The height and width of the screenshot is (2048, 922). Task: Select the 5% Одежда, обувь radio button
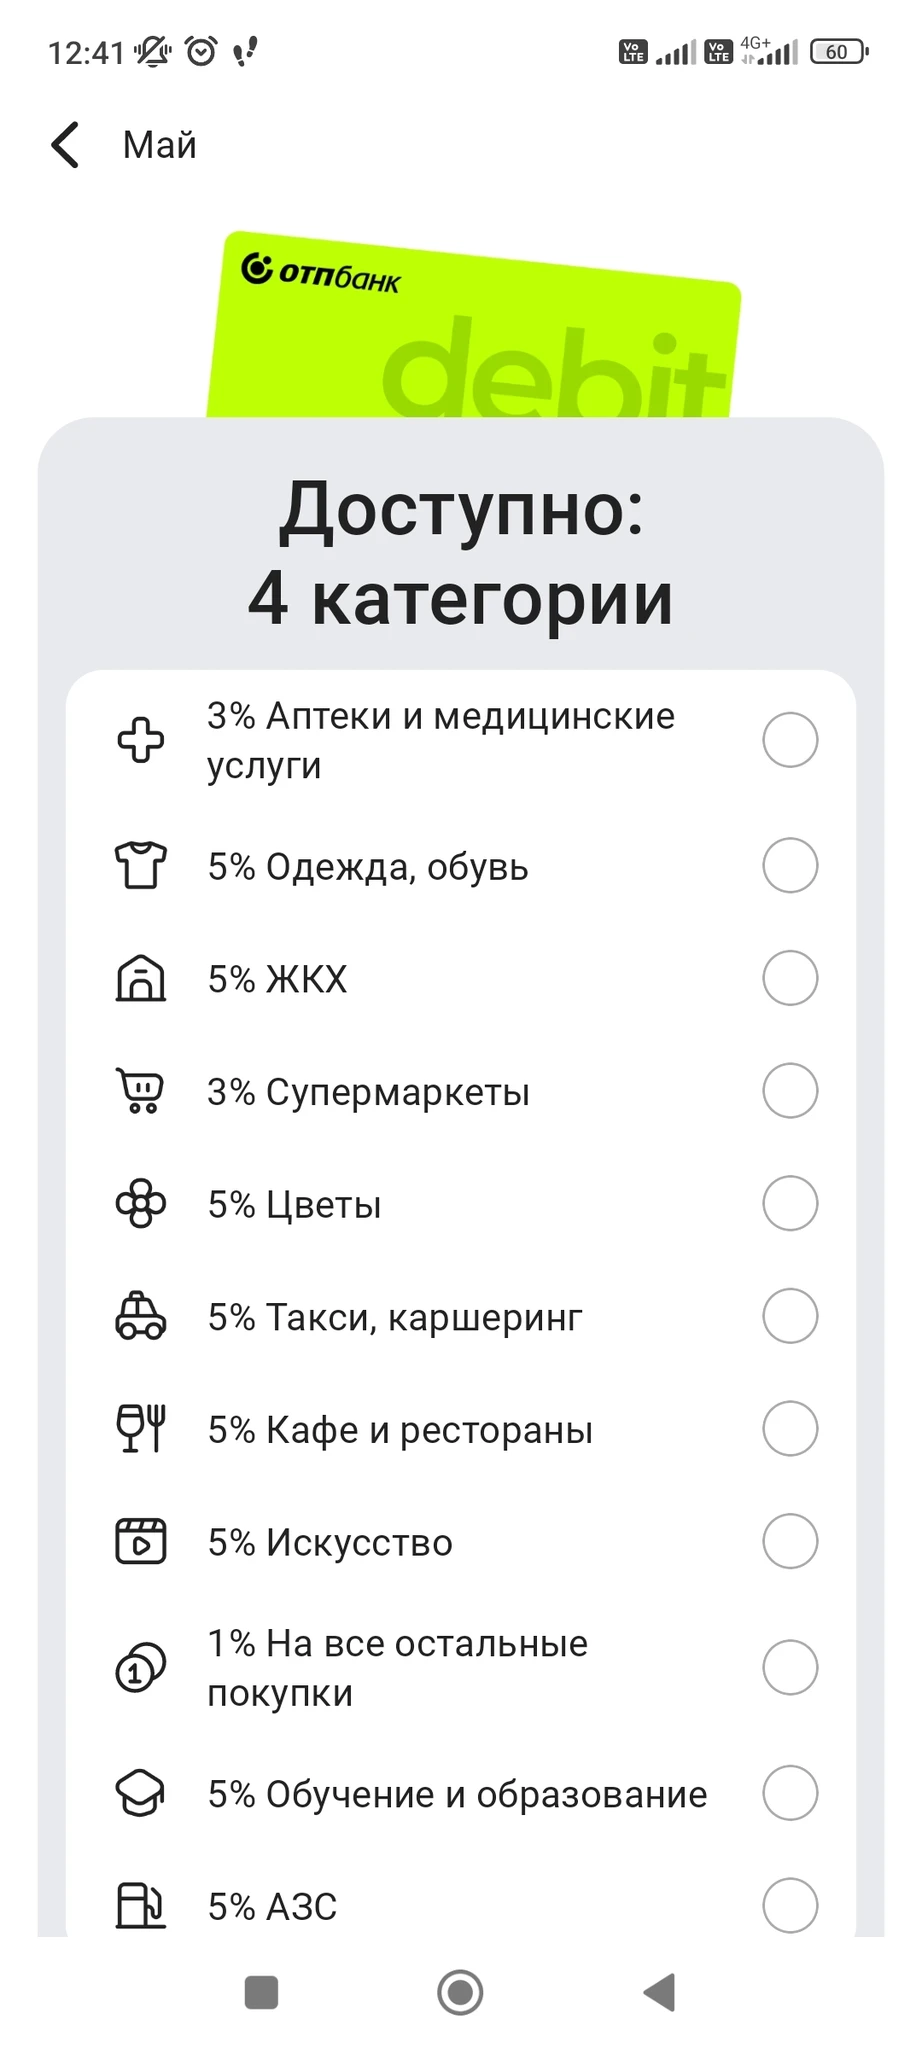coord(790,865)
